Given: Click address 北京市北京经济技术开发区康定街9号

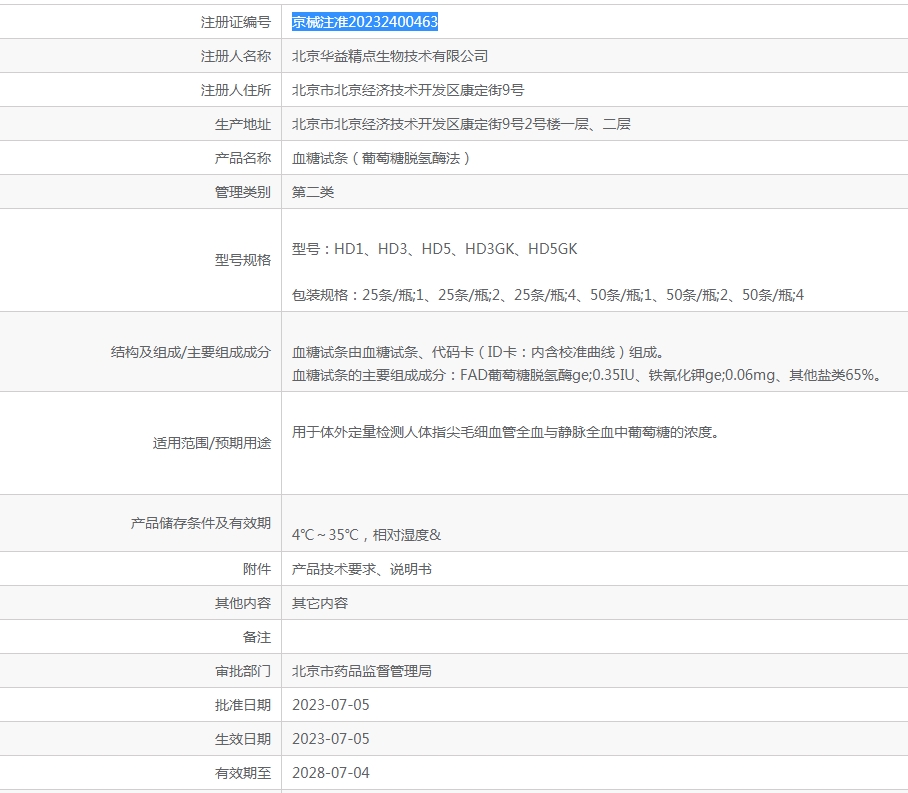Looking at the screenshot, I should click(x=408, y=90).
